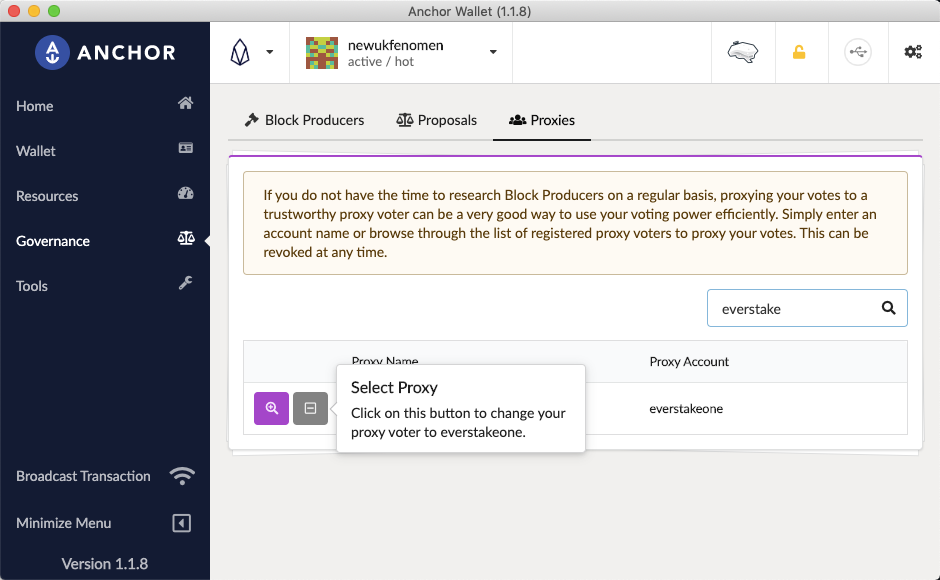Image resolution: width=940 pixels, height=580 pixels.
Task: Click the wallet unlock padlock icon
Action: [x=799, y=52]
